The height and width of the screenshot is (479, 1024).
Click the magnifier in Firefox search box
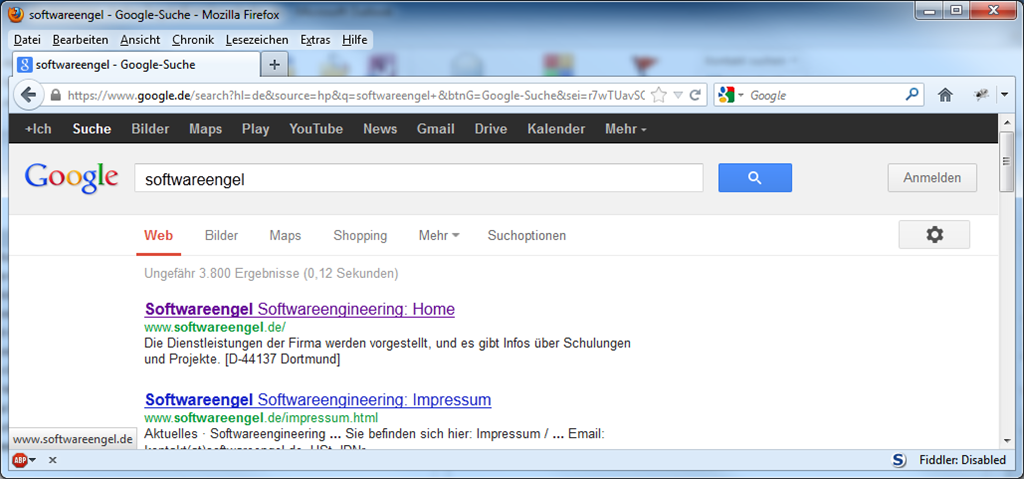click(912, 95)
